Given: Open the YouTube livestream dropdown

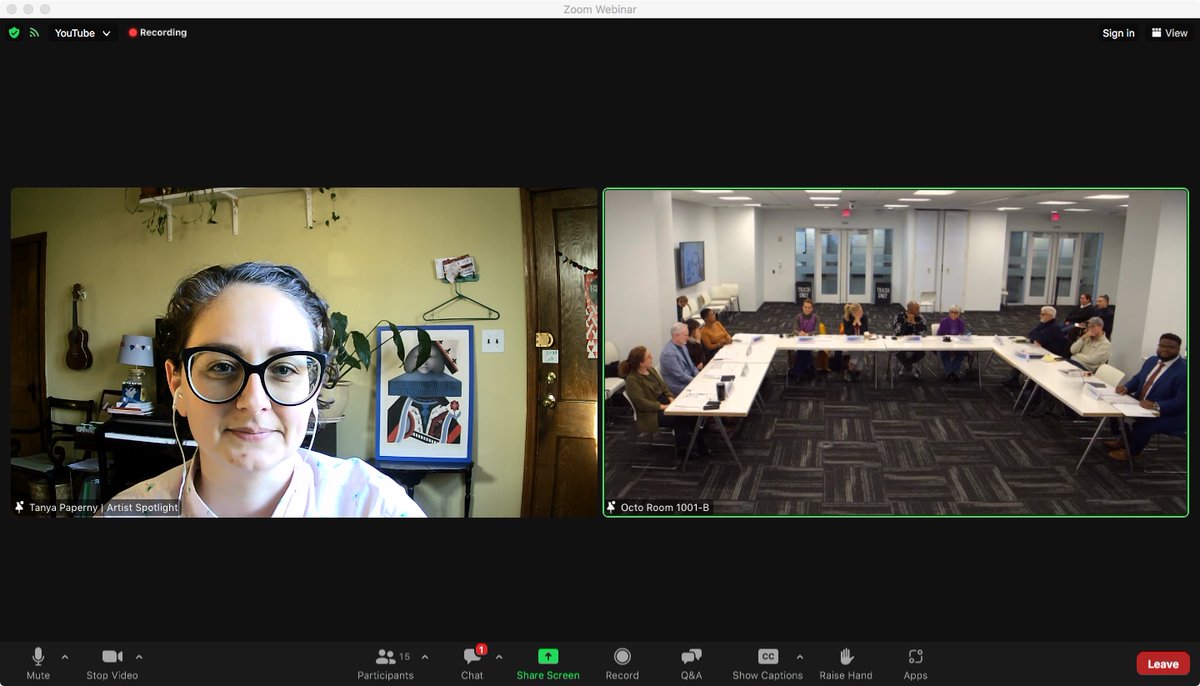Looking at the screenshot, I should pos(83,33).
